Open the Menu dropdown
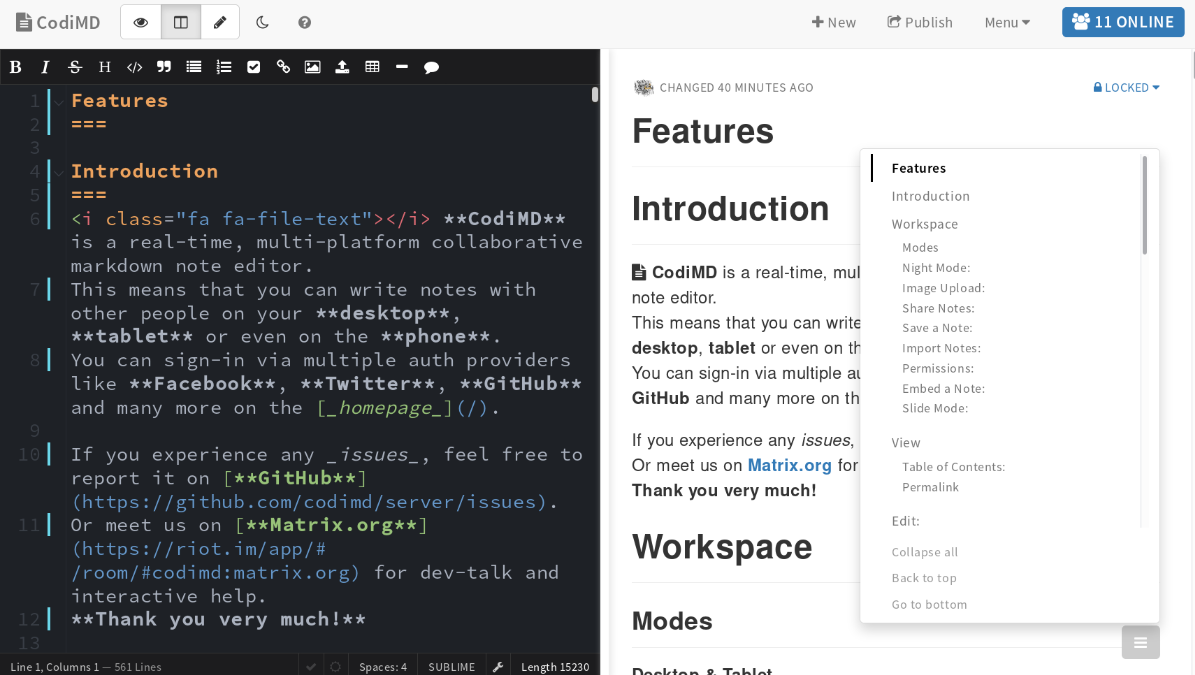The height and width of the screenshot is (675, 1195). pyautogui.click(x=1006, y=21)
